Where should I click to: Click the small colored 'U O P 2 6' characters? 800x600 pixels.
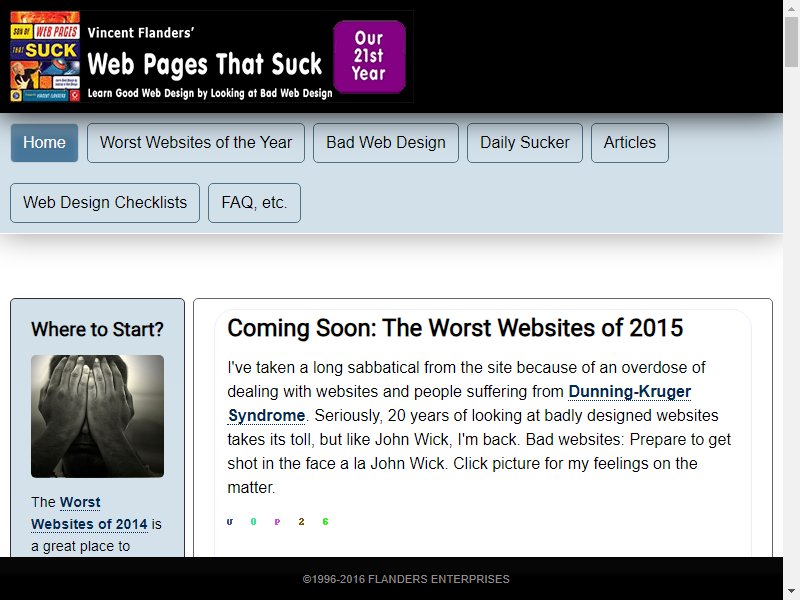(278, 521)
